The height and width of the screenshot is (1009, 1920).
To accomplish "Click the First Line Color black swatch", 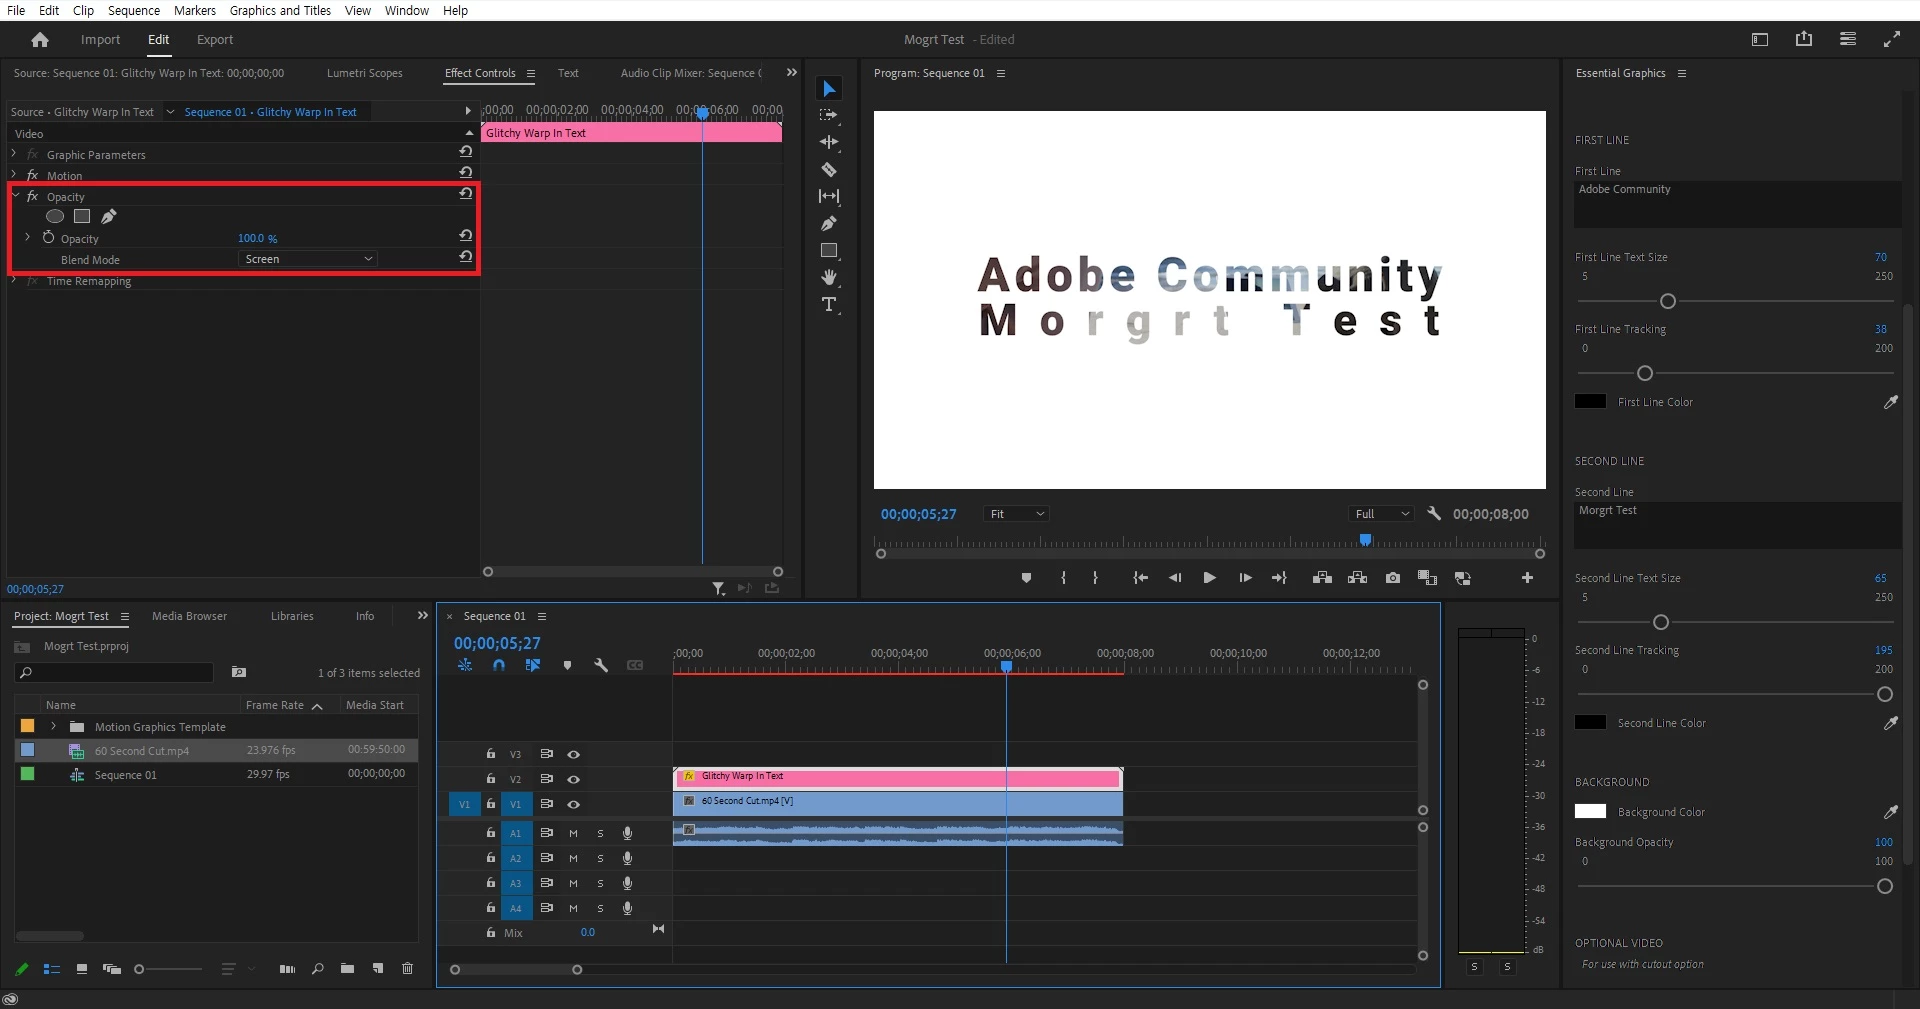I will tap(1590, 402).
